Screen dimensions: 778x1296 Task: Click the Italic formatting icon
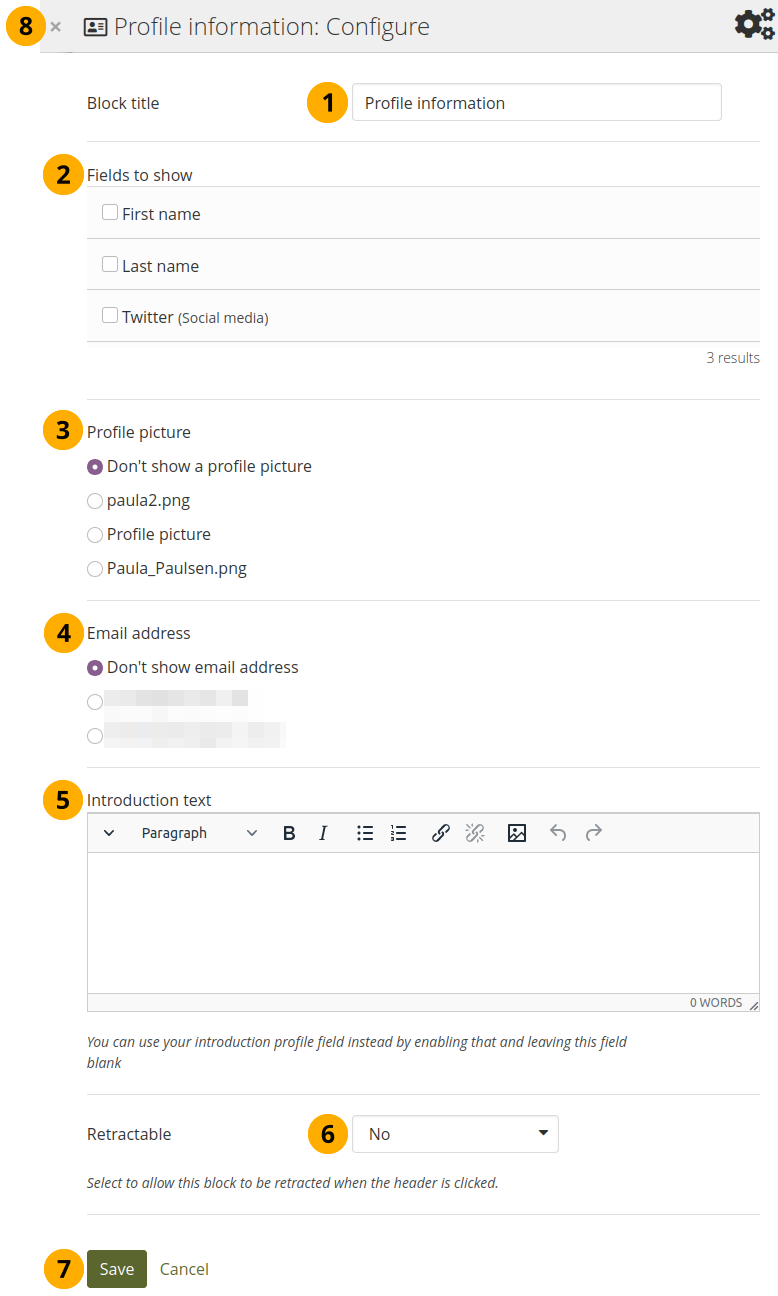[x=323, y=833]
